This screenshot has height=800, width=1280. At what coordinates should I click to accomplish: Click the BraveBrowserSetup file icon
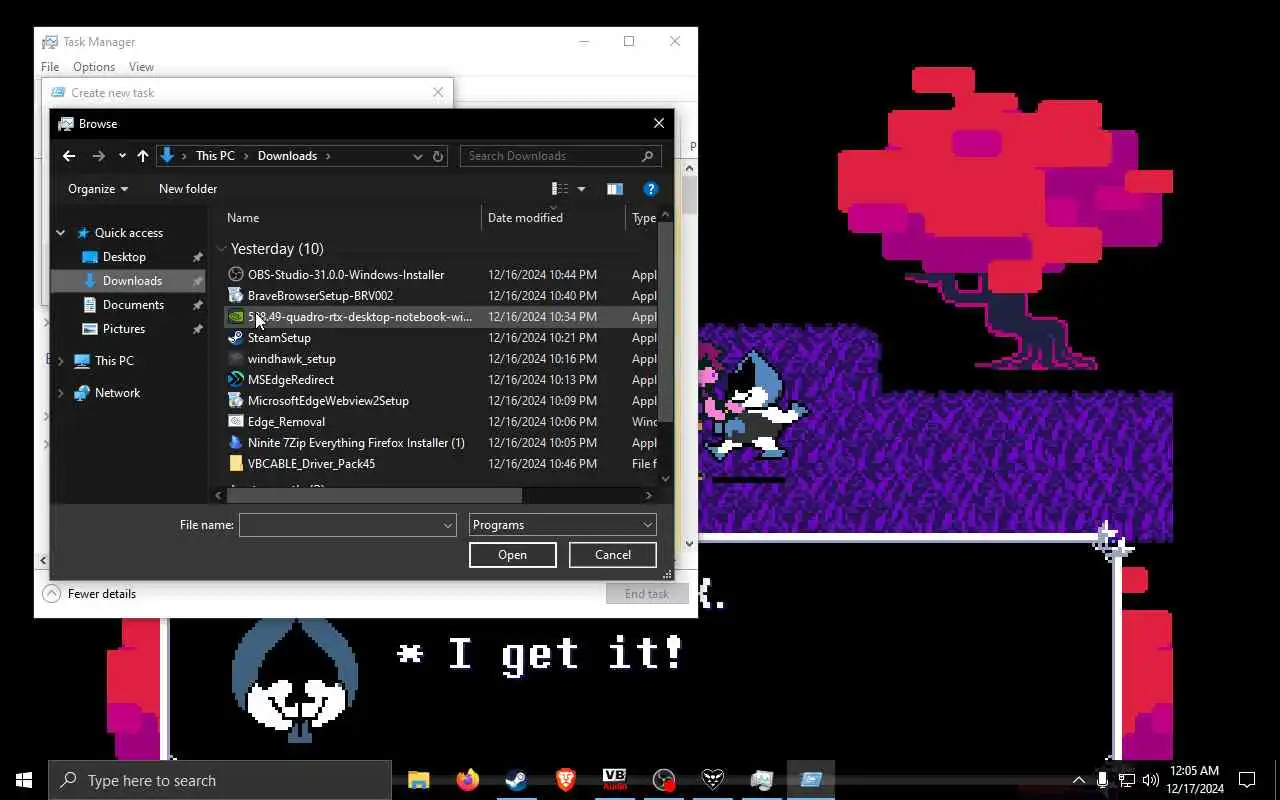point(236,295)
